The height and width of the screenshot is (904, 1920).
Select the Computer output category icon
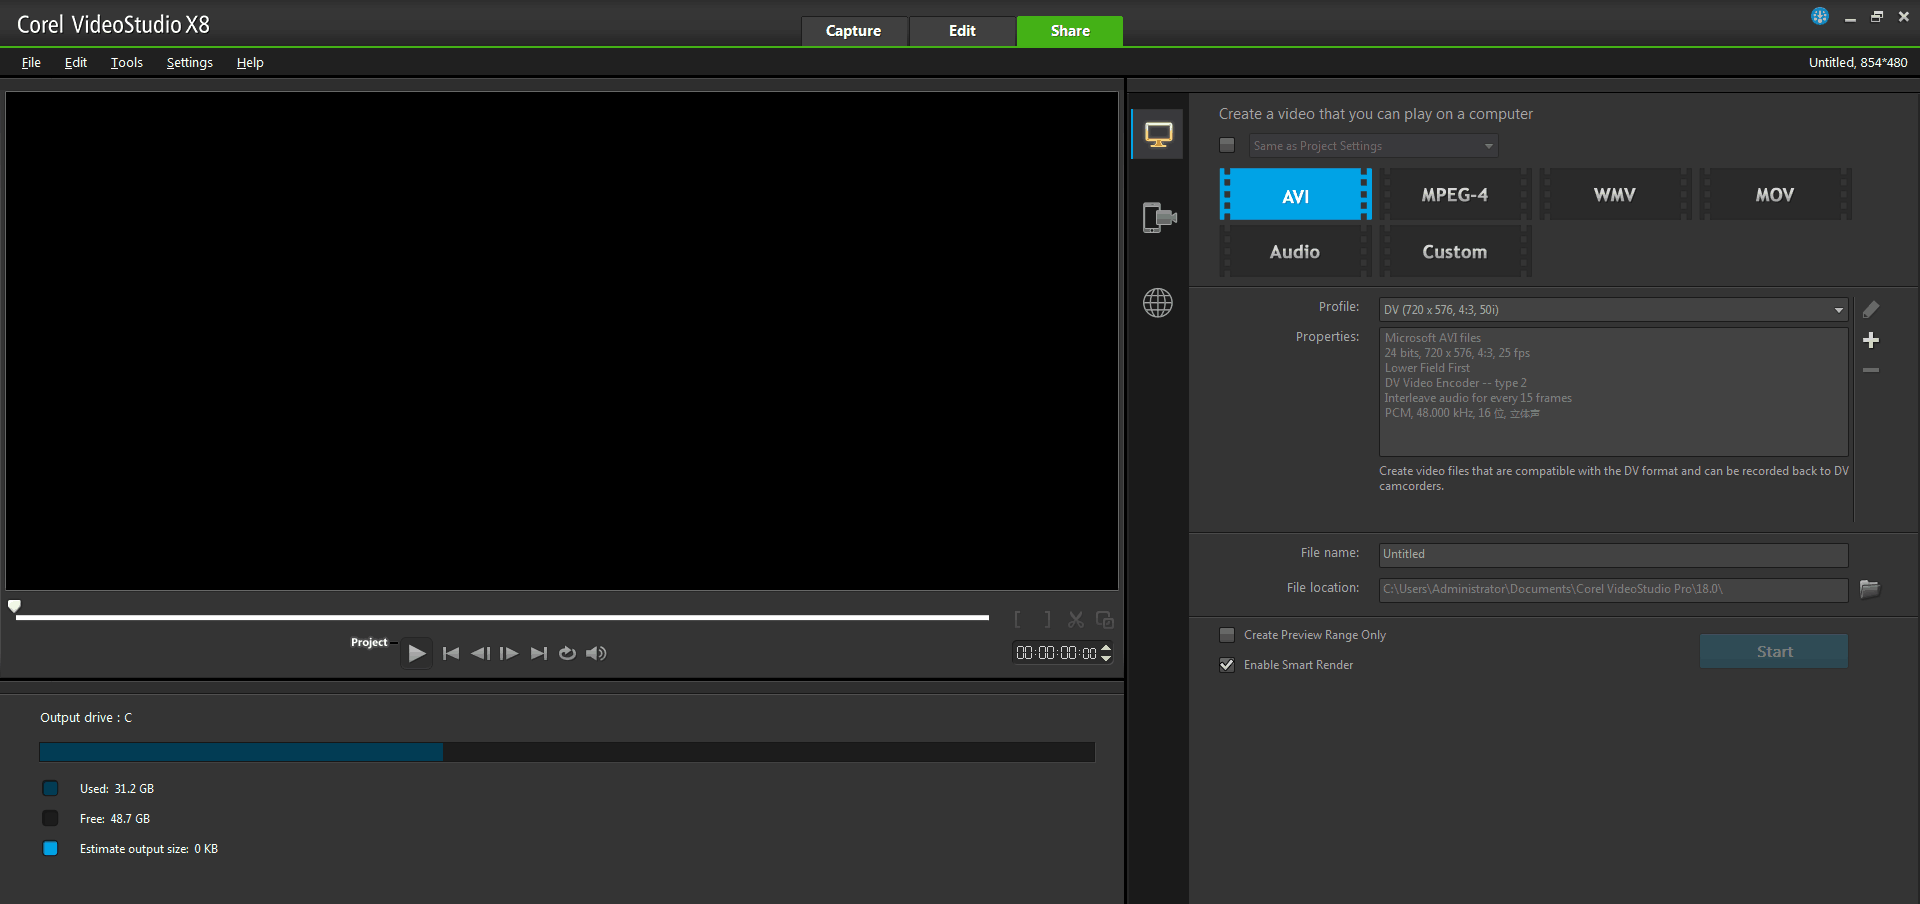point(1158,134)
